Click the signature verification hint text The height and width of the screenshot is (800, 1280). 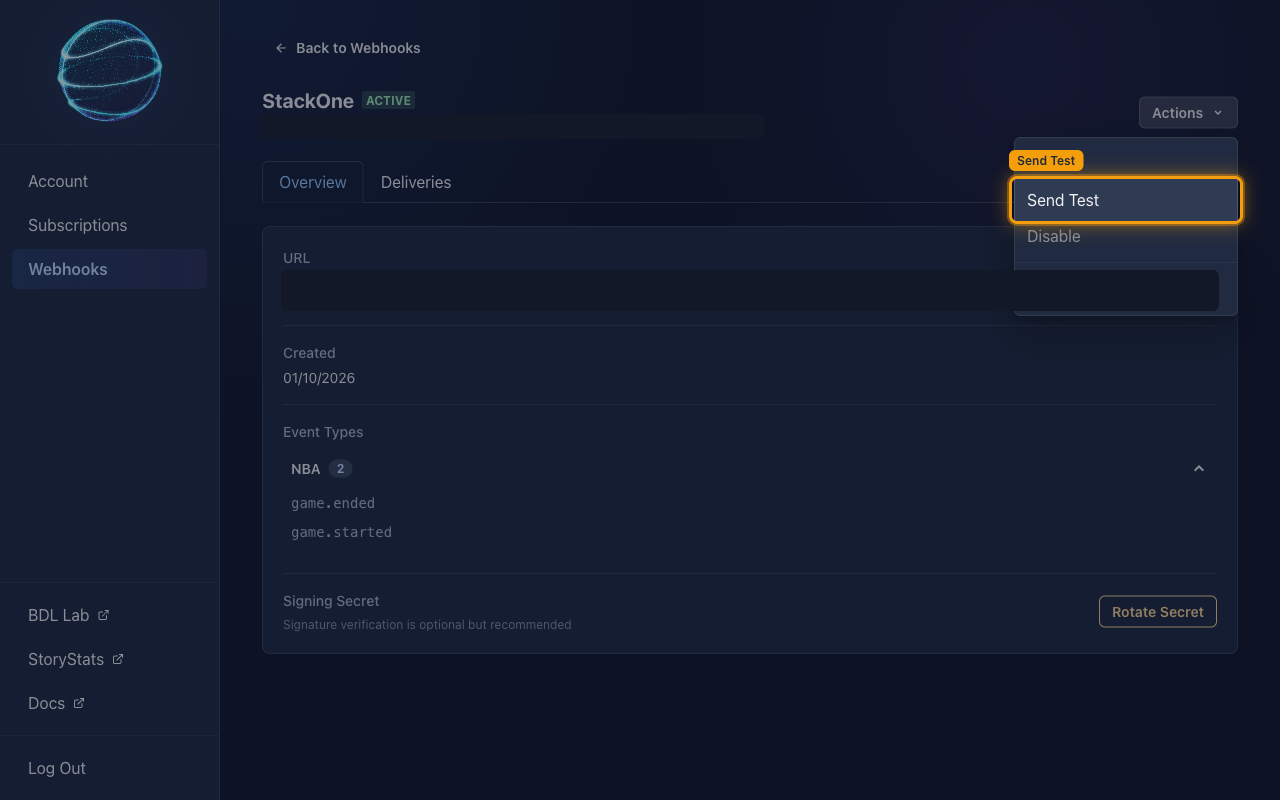click(427, 625)
